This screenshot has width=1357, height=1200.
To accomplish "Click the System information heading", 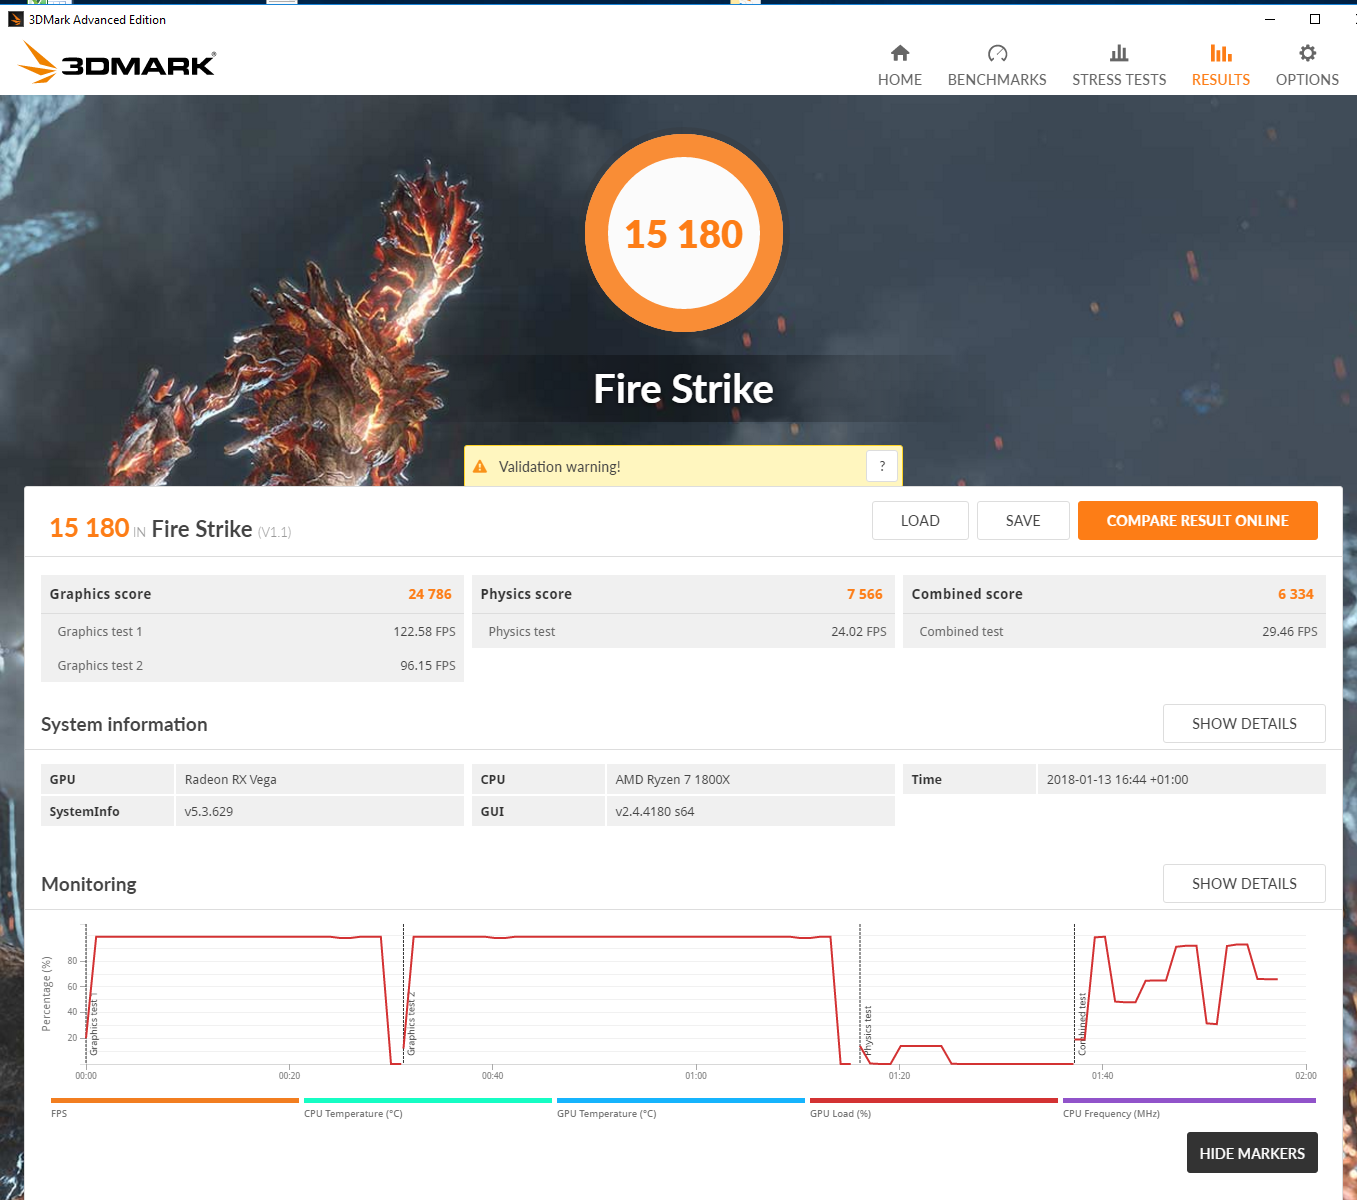I will [x=124, y=725].
